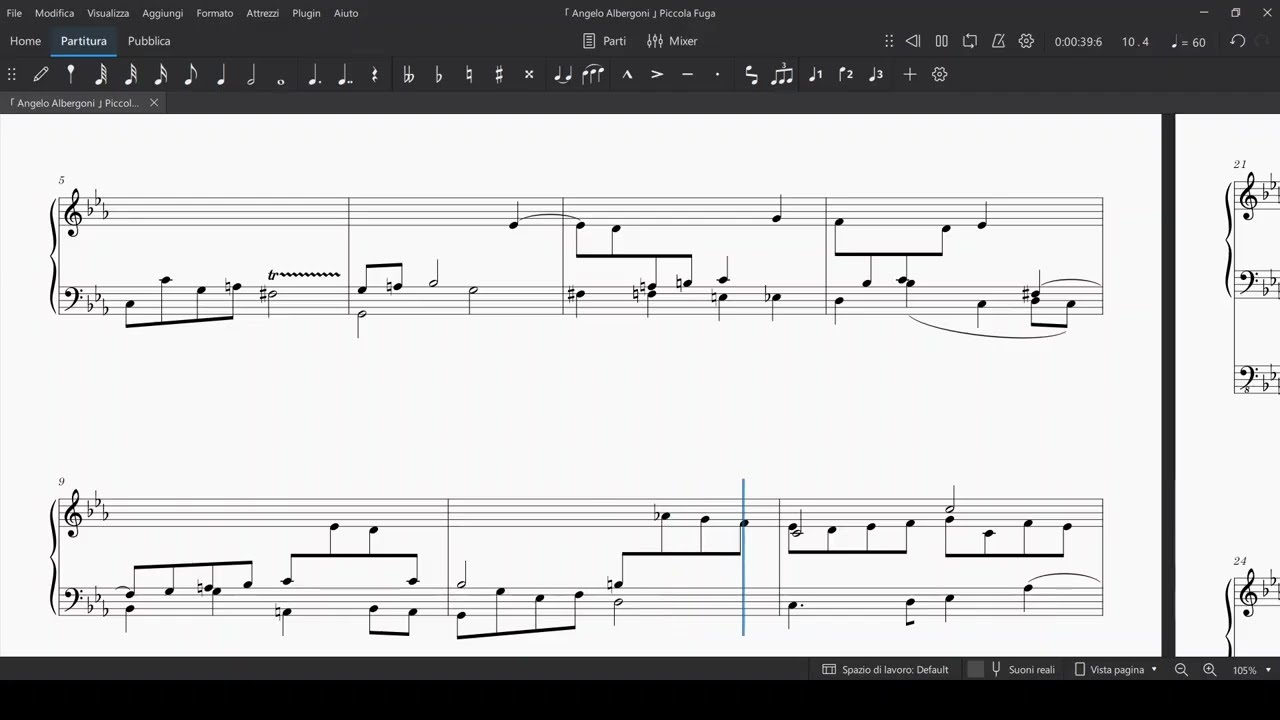This screenshot has width=1280, height=720.
Task: Apply staccato dot articulation
Action: (717, 74)
